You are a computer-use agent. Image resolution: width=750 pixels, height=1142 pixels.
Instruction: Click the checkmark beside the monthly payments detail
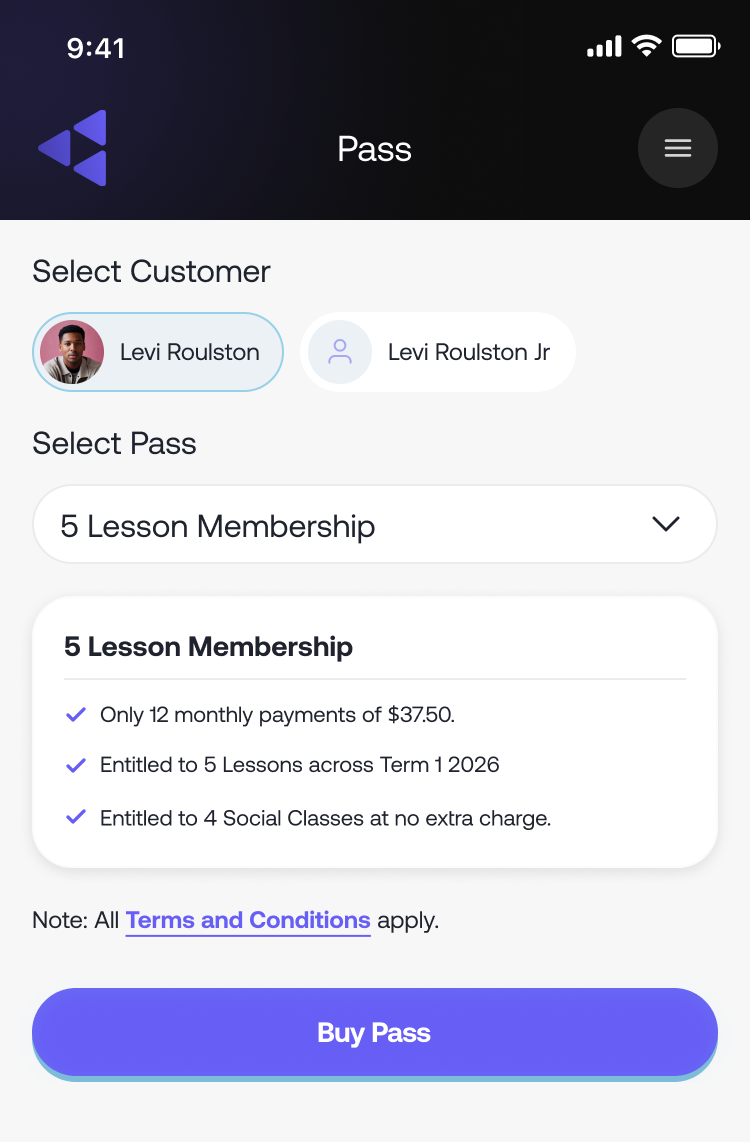[x=75, y=714]
